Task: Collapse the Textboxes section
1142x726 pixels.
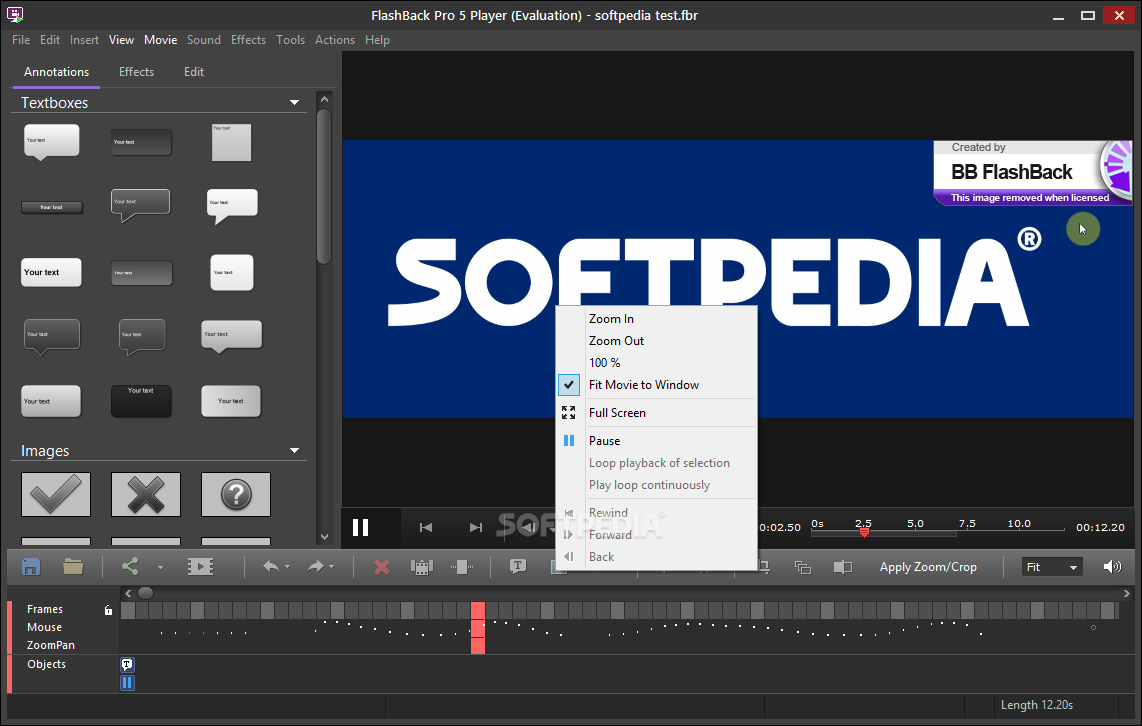Action: [294, 103]
